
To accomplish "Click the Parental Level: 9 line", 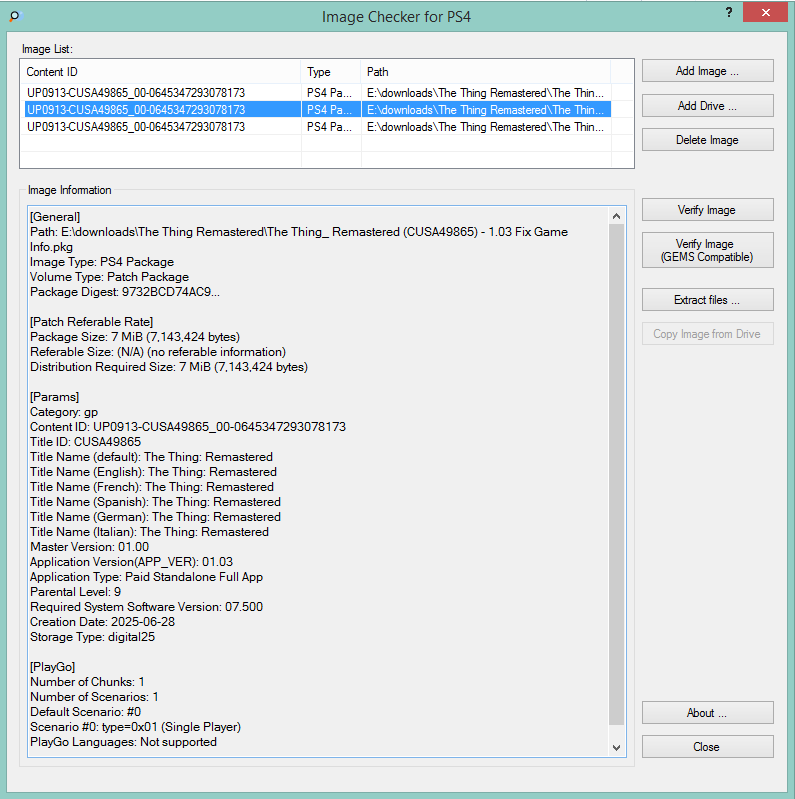I will click(x=75, y=592).
